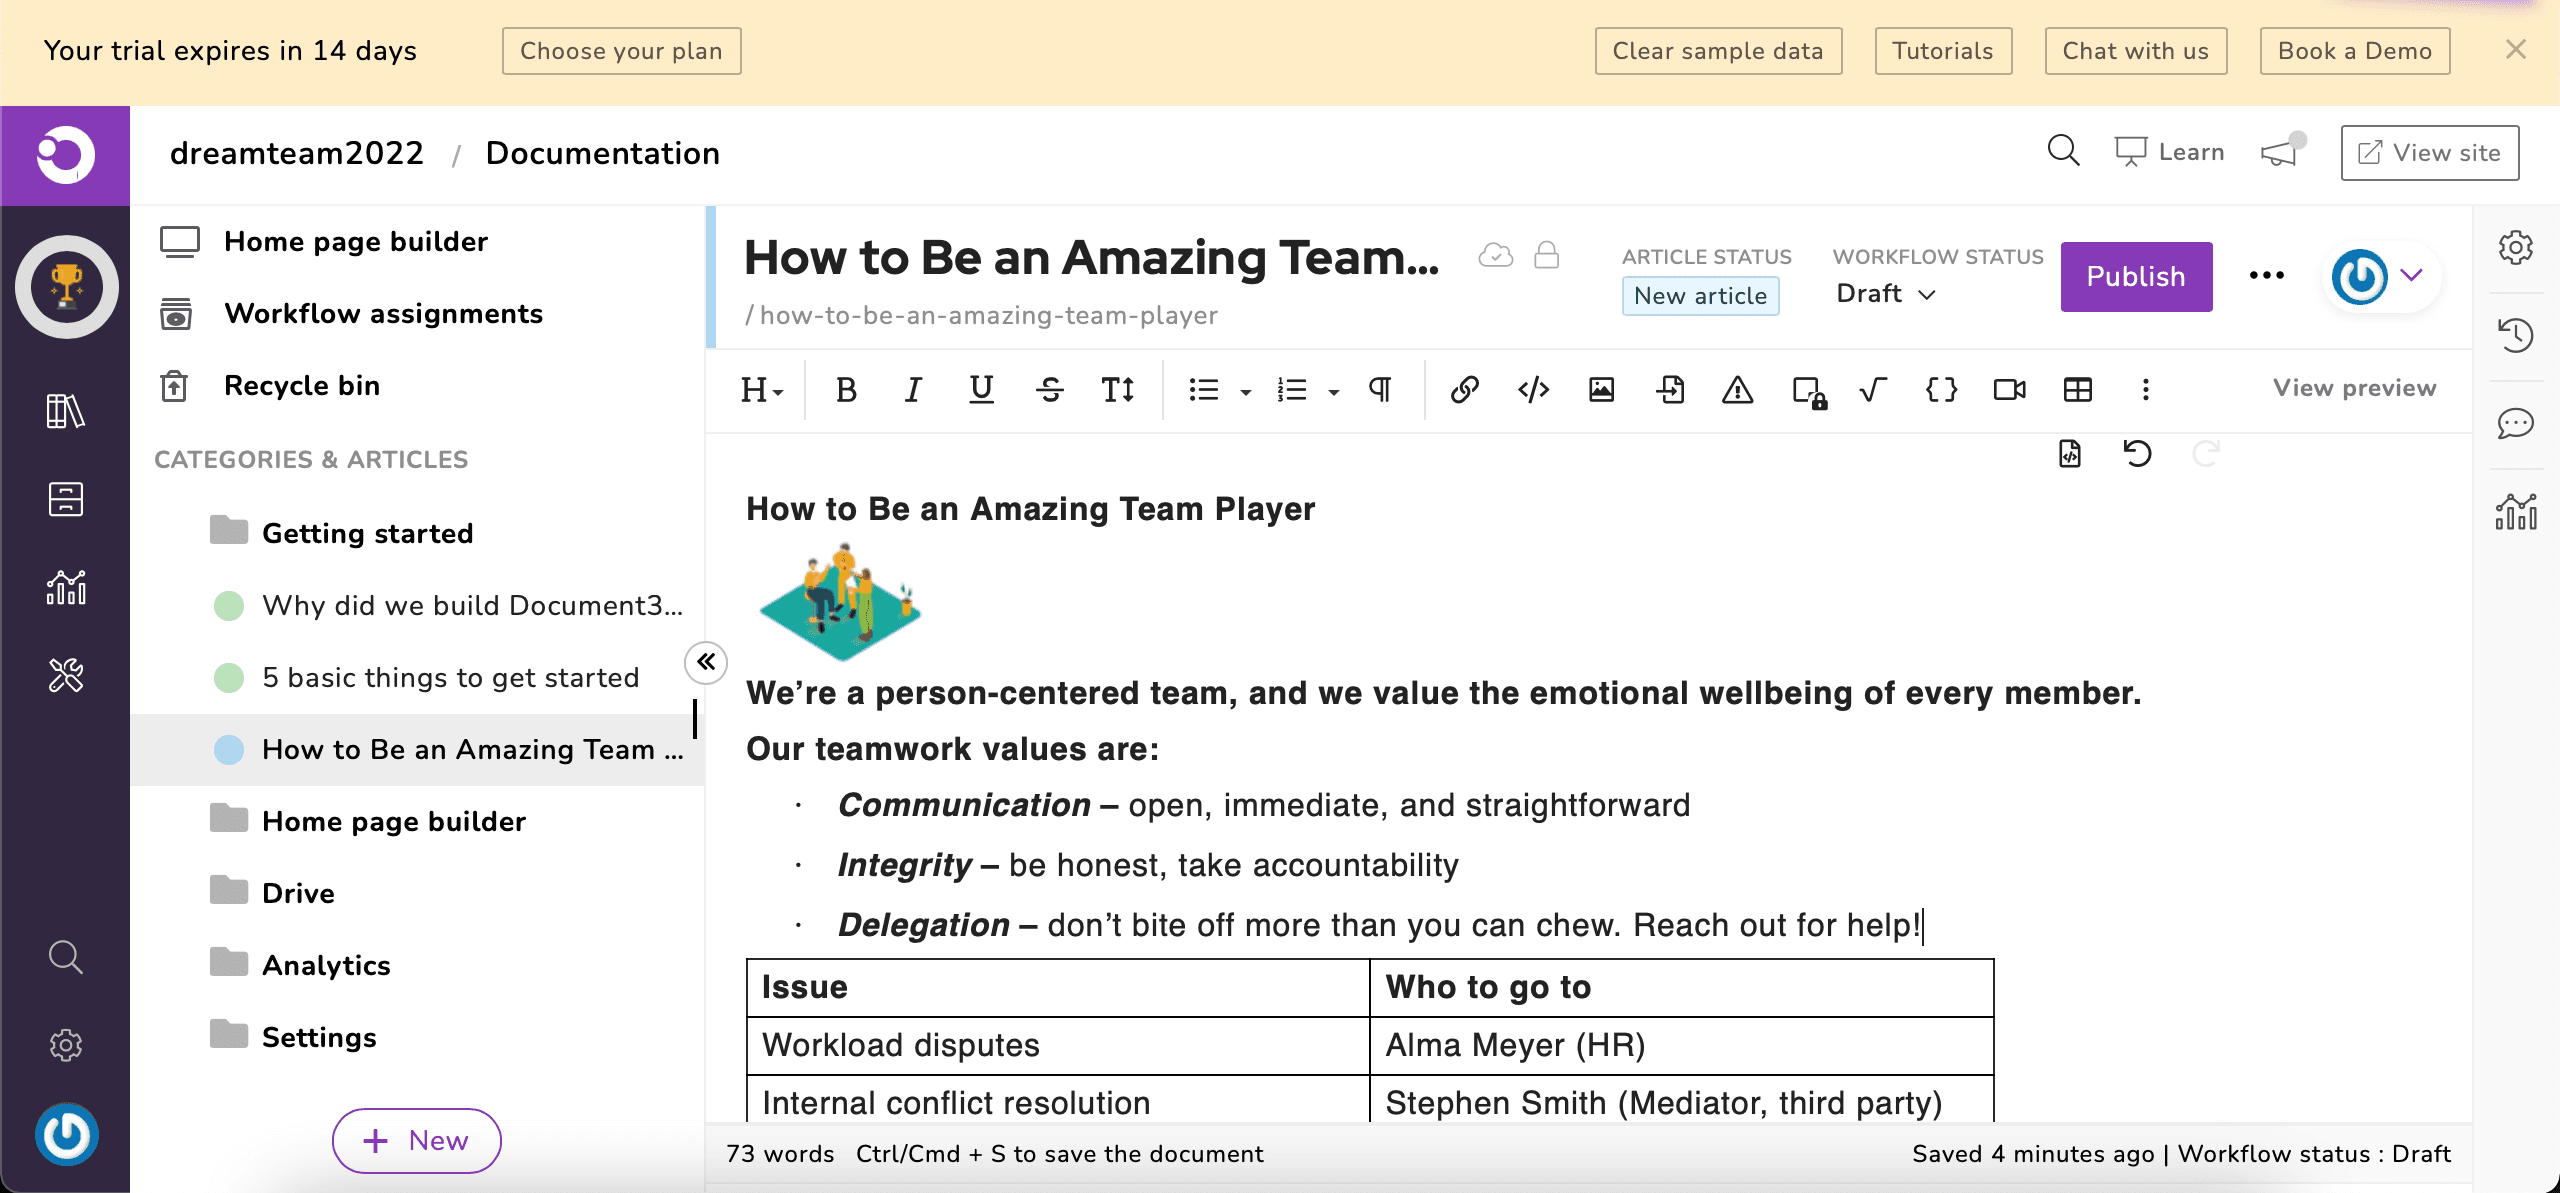The width and height of the screenshot is (2560, 1193).
Task: Open the insert link icon
Action: (1464, 390)
